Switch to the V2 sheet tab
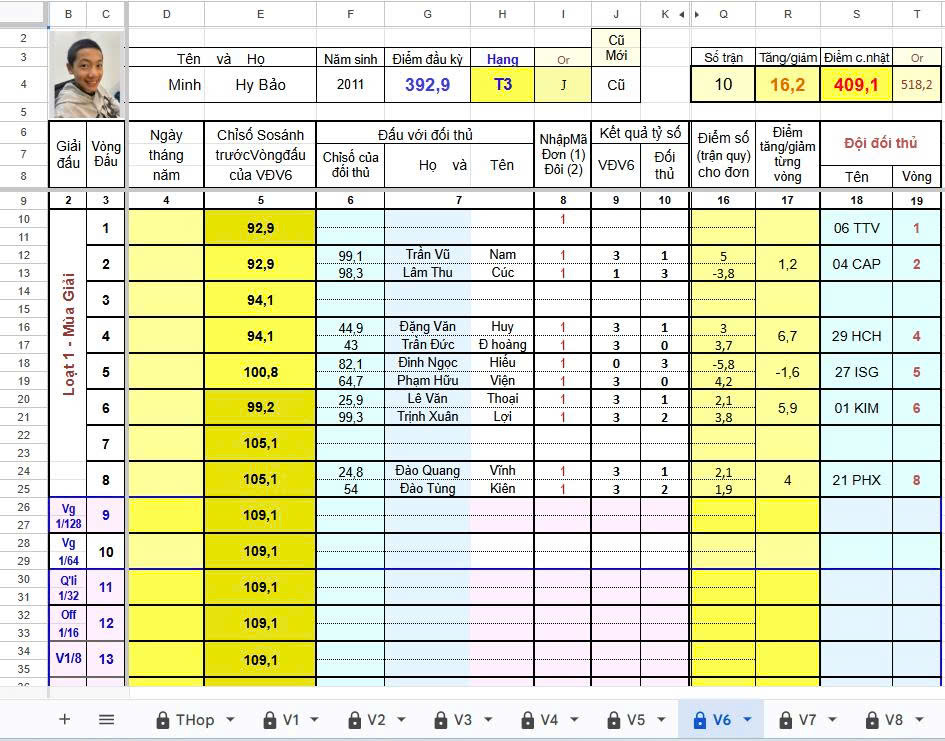This screenshot has height=741, width=945. (376, 719)
